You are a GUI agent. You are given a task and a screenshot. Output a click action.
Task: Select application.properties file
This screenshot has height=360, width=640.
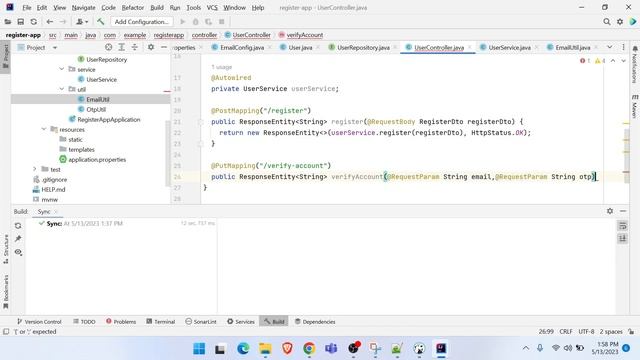[97, 160]
